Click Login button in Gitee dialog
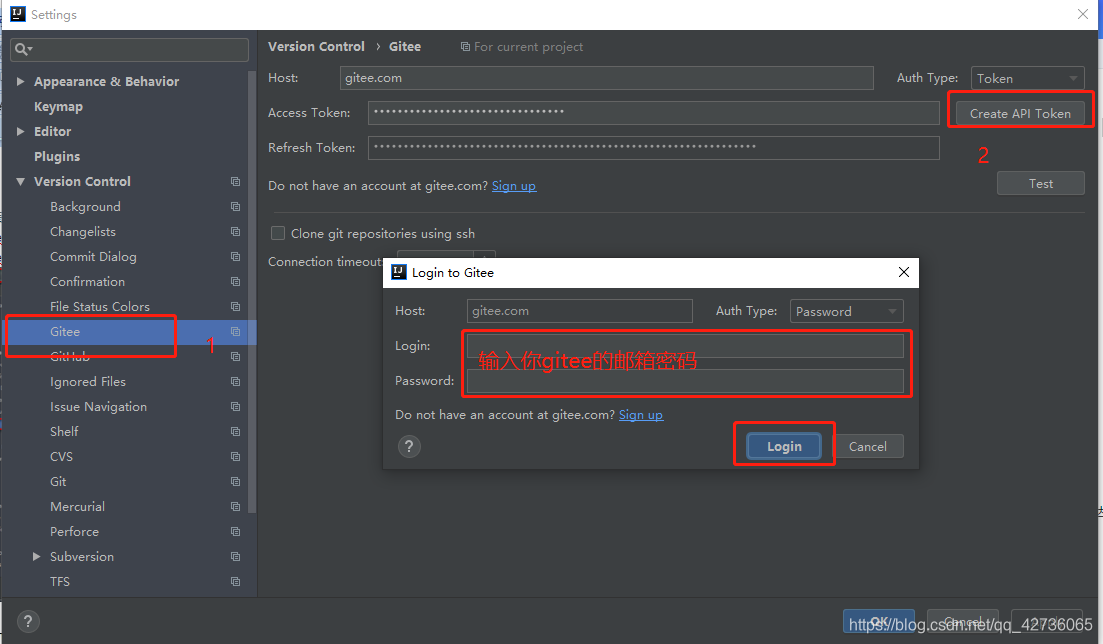Image resolution: width=1103 pixels, height=644 pixels. [x=784, y=446]
